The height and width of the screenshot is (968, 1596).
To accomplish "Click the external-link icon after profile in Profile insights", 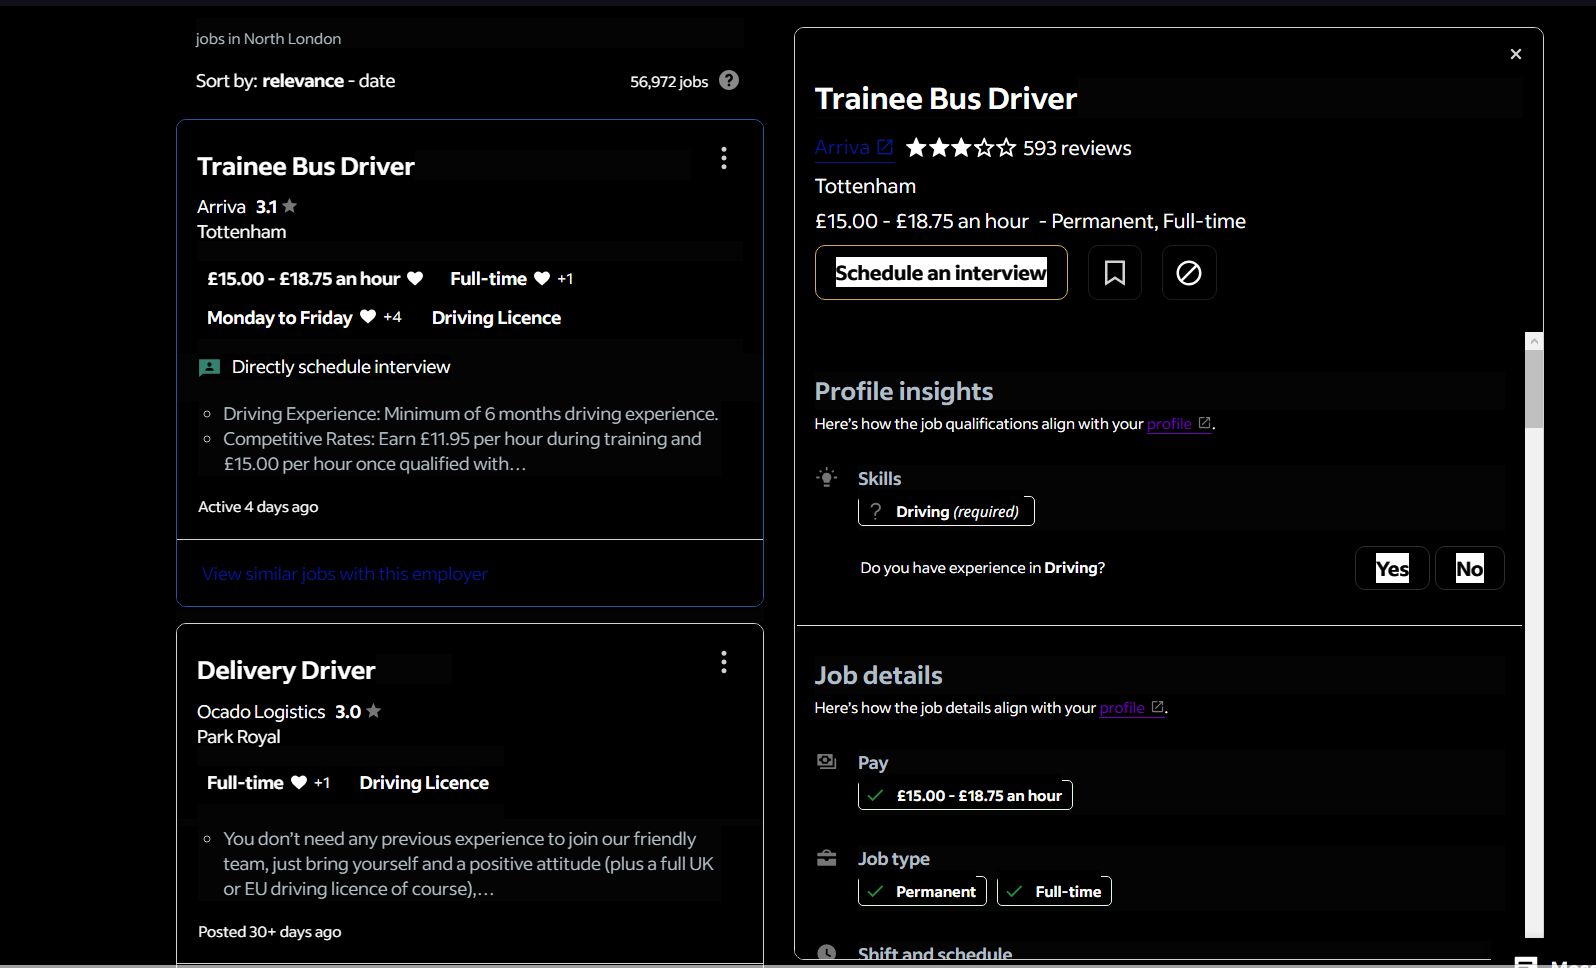I will click(x=1205, y=423).
